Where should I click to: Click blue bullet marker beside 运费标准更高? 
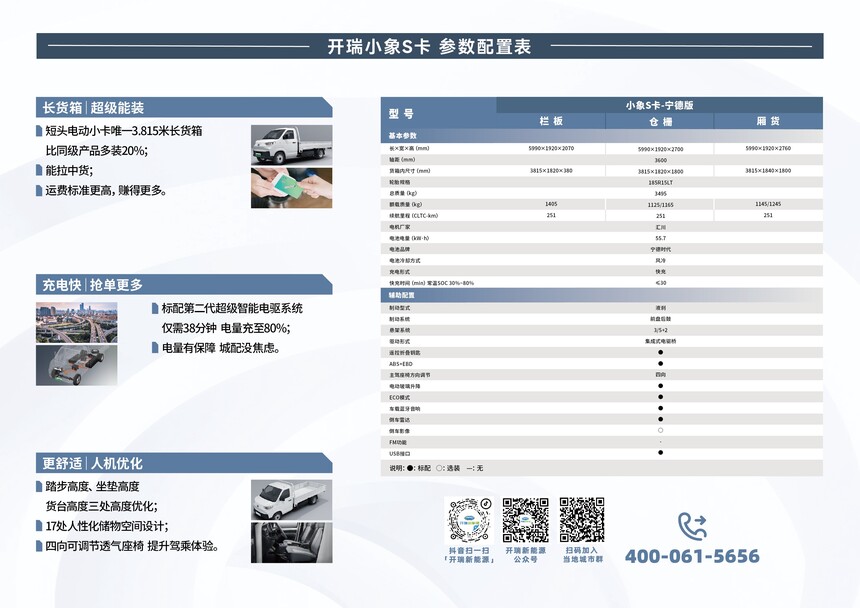click(x=39, y=191)
